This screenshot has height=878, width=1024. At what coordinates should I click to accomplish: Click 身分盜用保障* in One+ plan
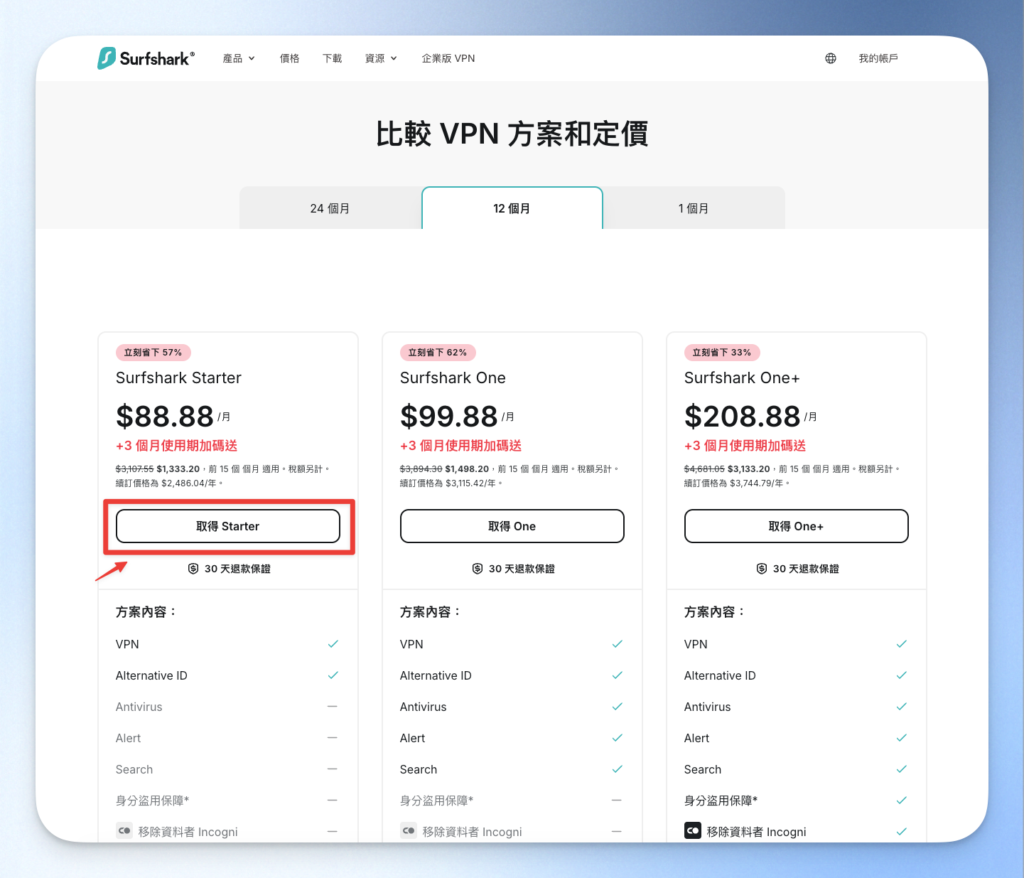coord(720,800)
